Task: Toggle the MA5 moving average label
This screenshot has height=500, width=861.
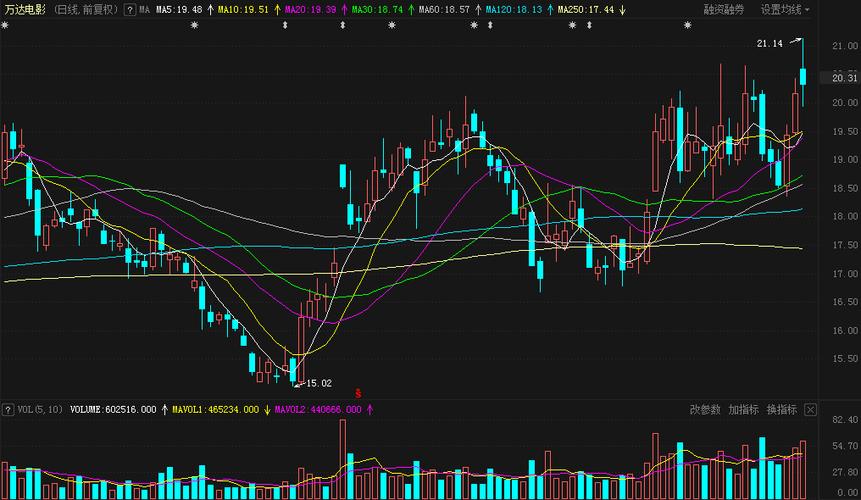Action: pyautogui.click(x=179, y=9)
